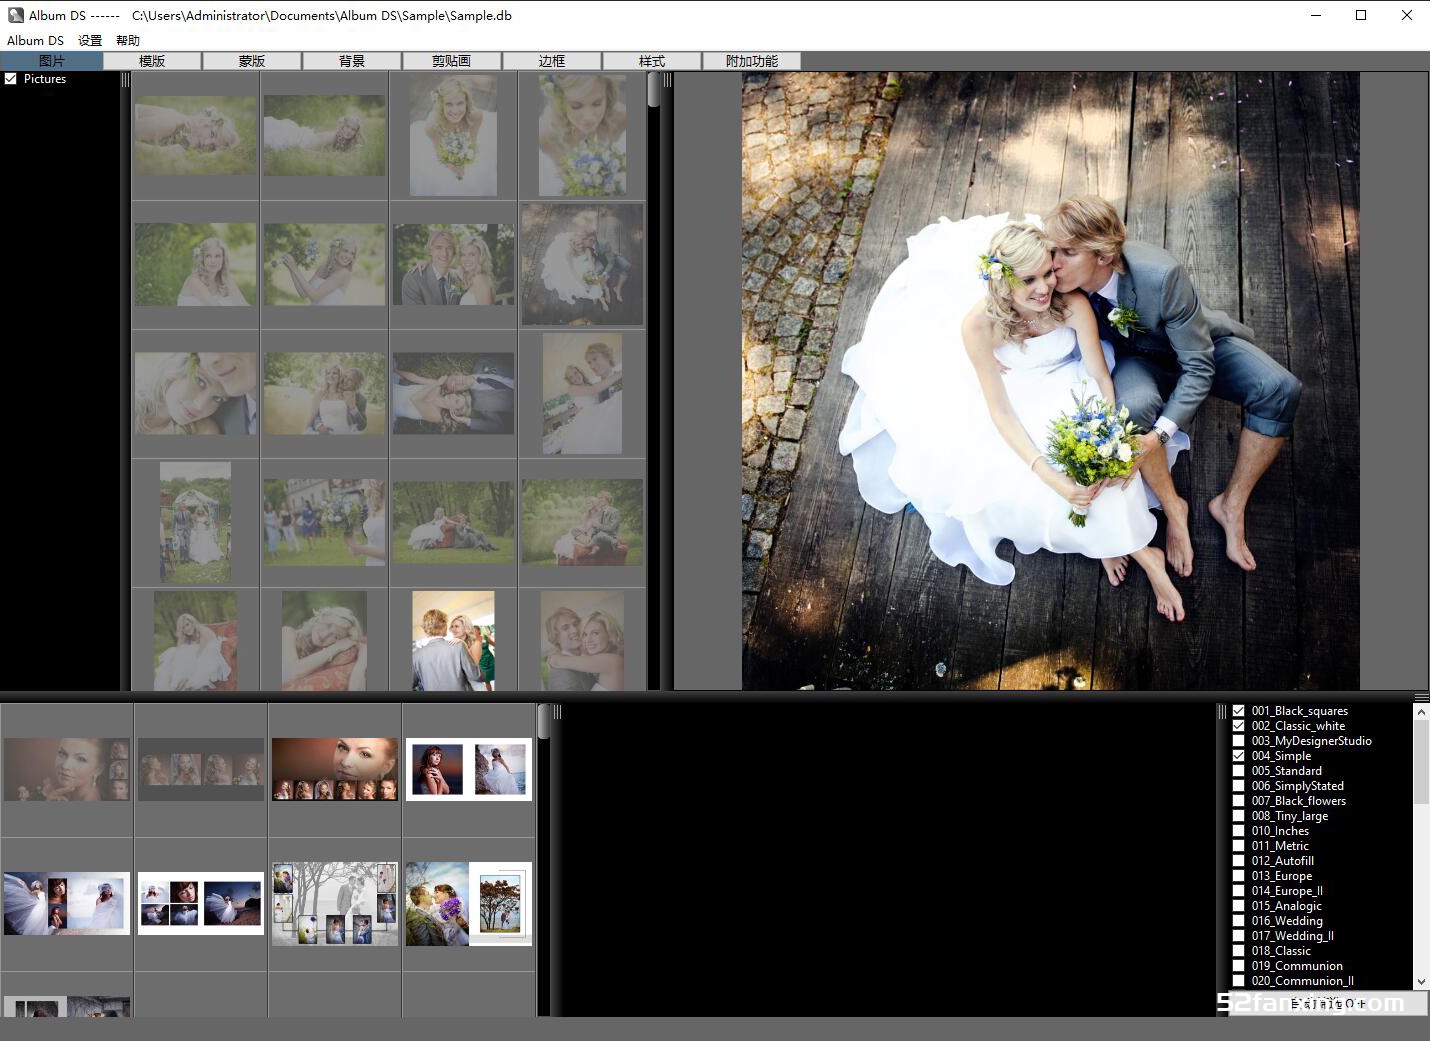1430x1041 pixels.
Task: Click the large wedding photo preview
Action: (x=1050, y=381)
